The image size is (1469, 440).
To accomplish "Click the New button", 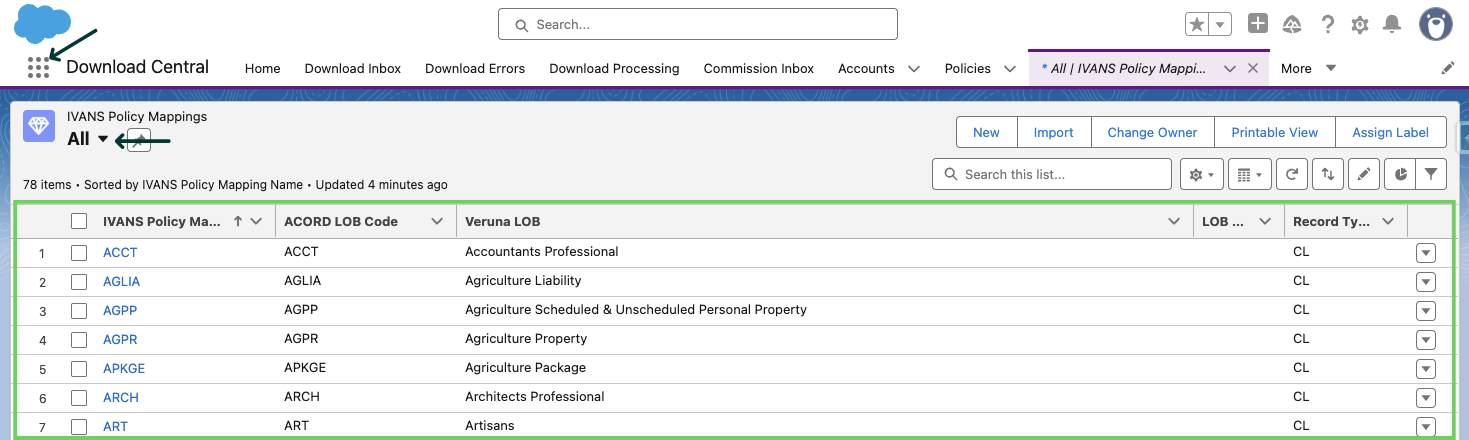I will (x=986, y=132).
